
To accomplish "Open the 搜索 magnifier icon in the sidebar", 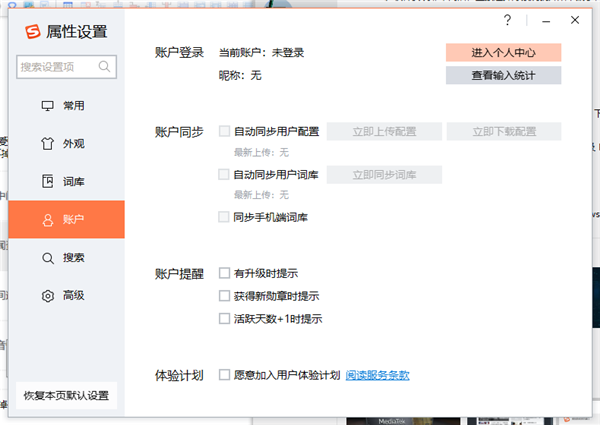I will tap(47, 258).
